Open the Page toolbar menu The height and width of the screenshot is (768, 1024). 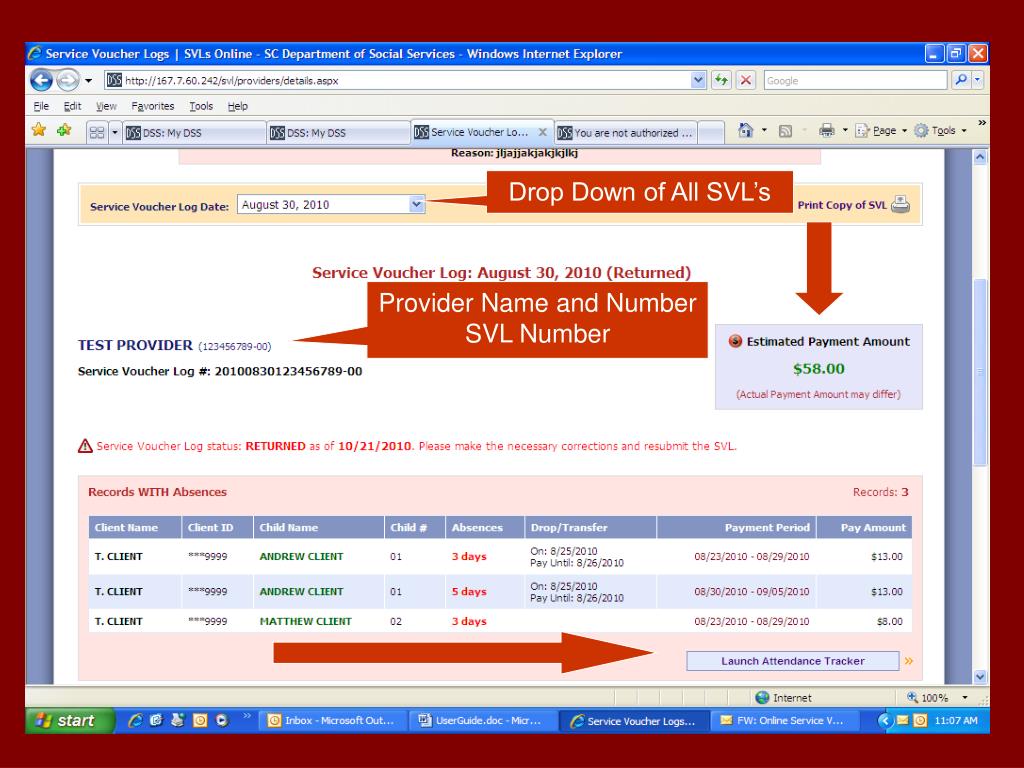tap(881, 131)
